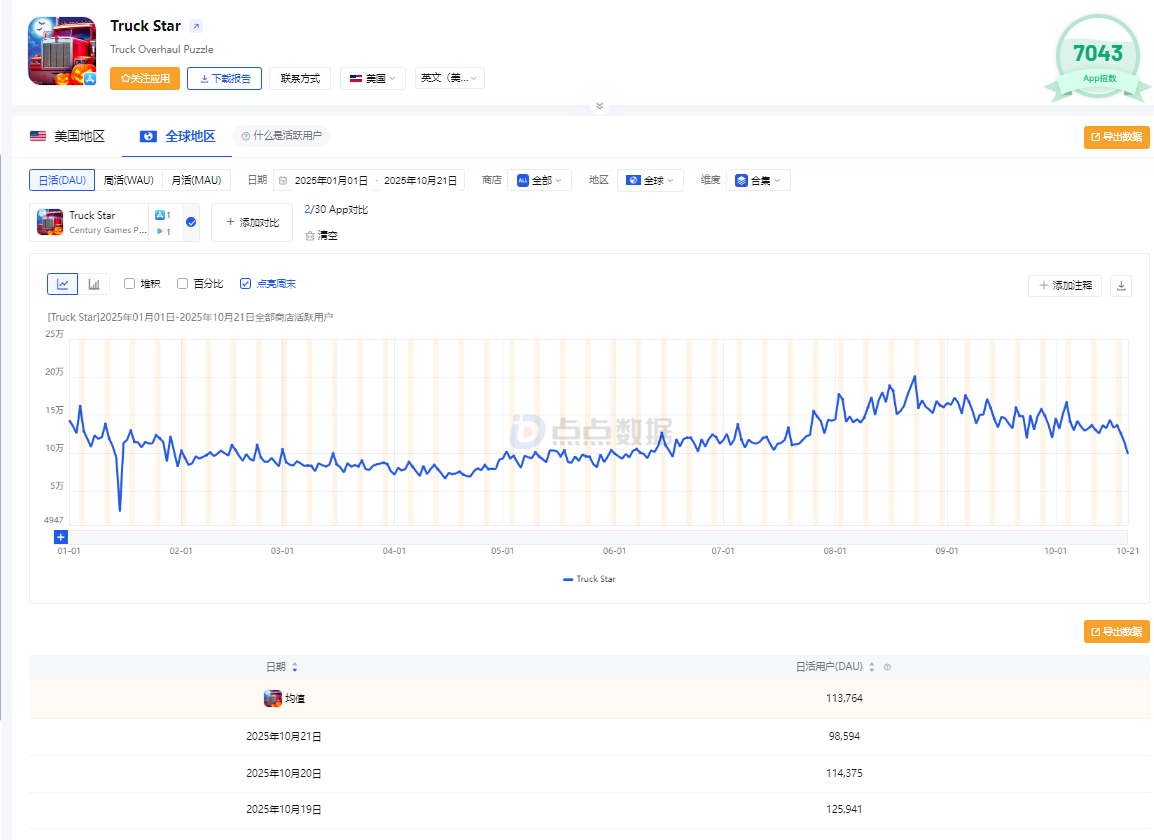Click the chart download icon
The height and width of the screenshot is (840, 1154).
click(1121, 286)
